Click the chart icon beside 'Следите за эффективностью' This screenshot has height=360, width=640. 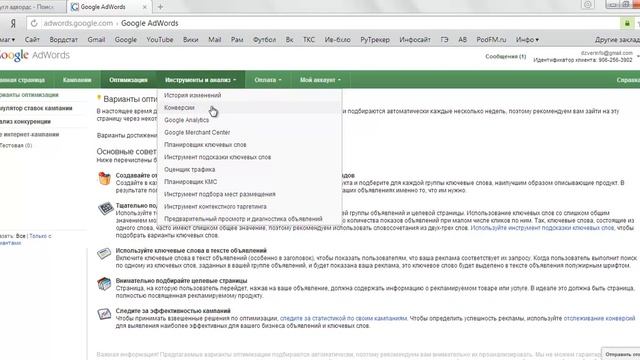click(104, 314)
